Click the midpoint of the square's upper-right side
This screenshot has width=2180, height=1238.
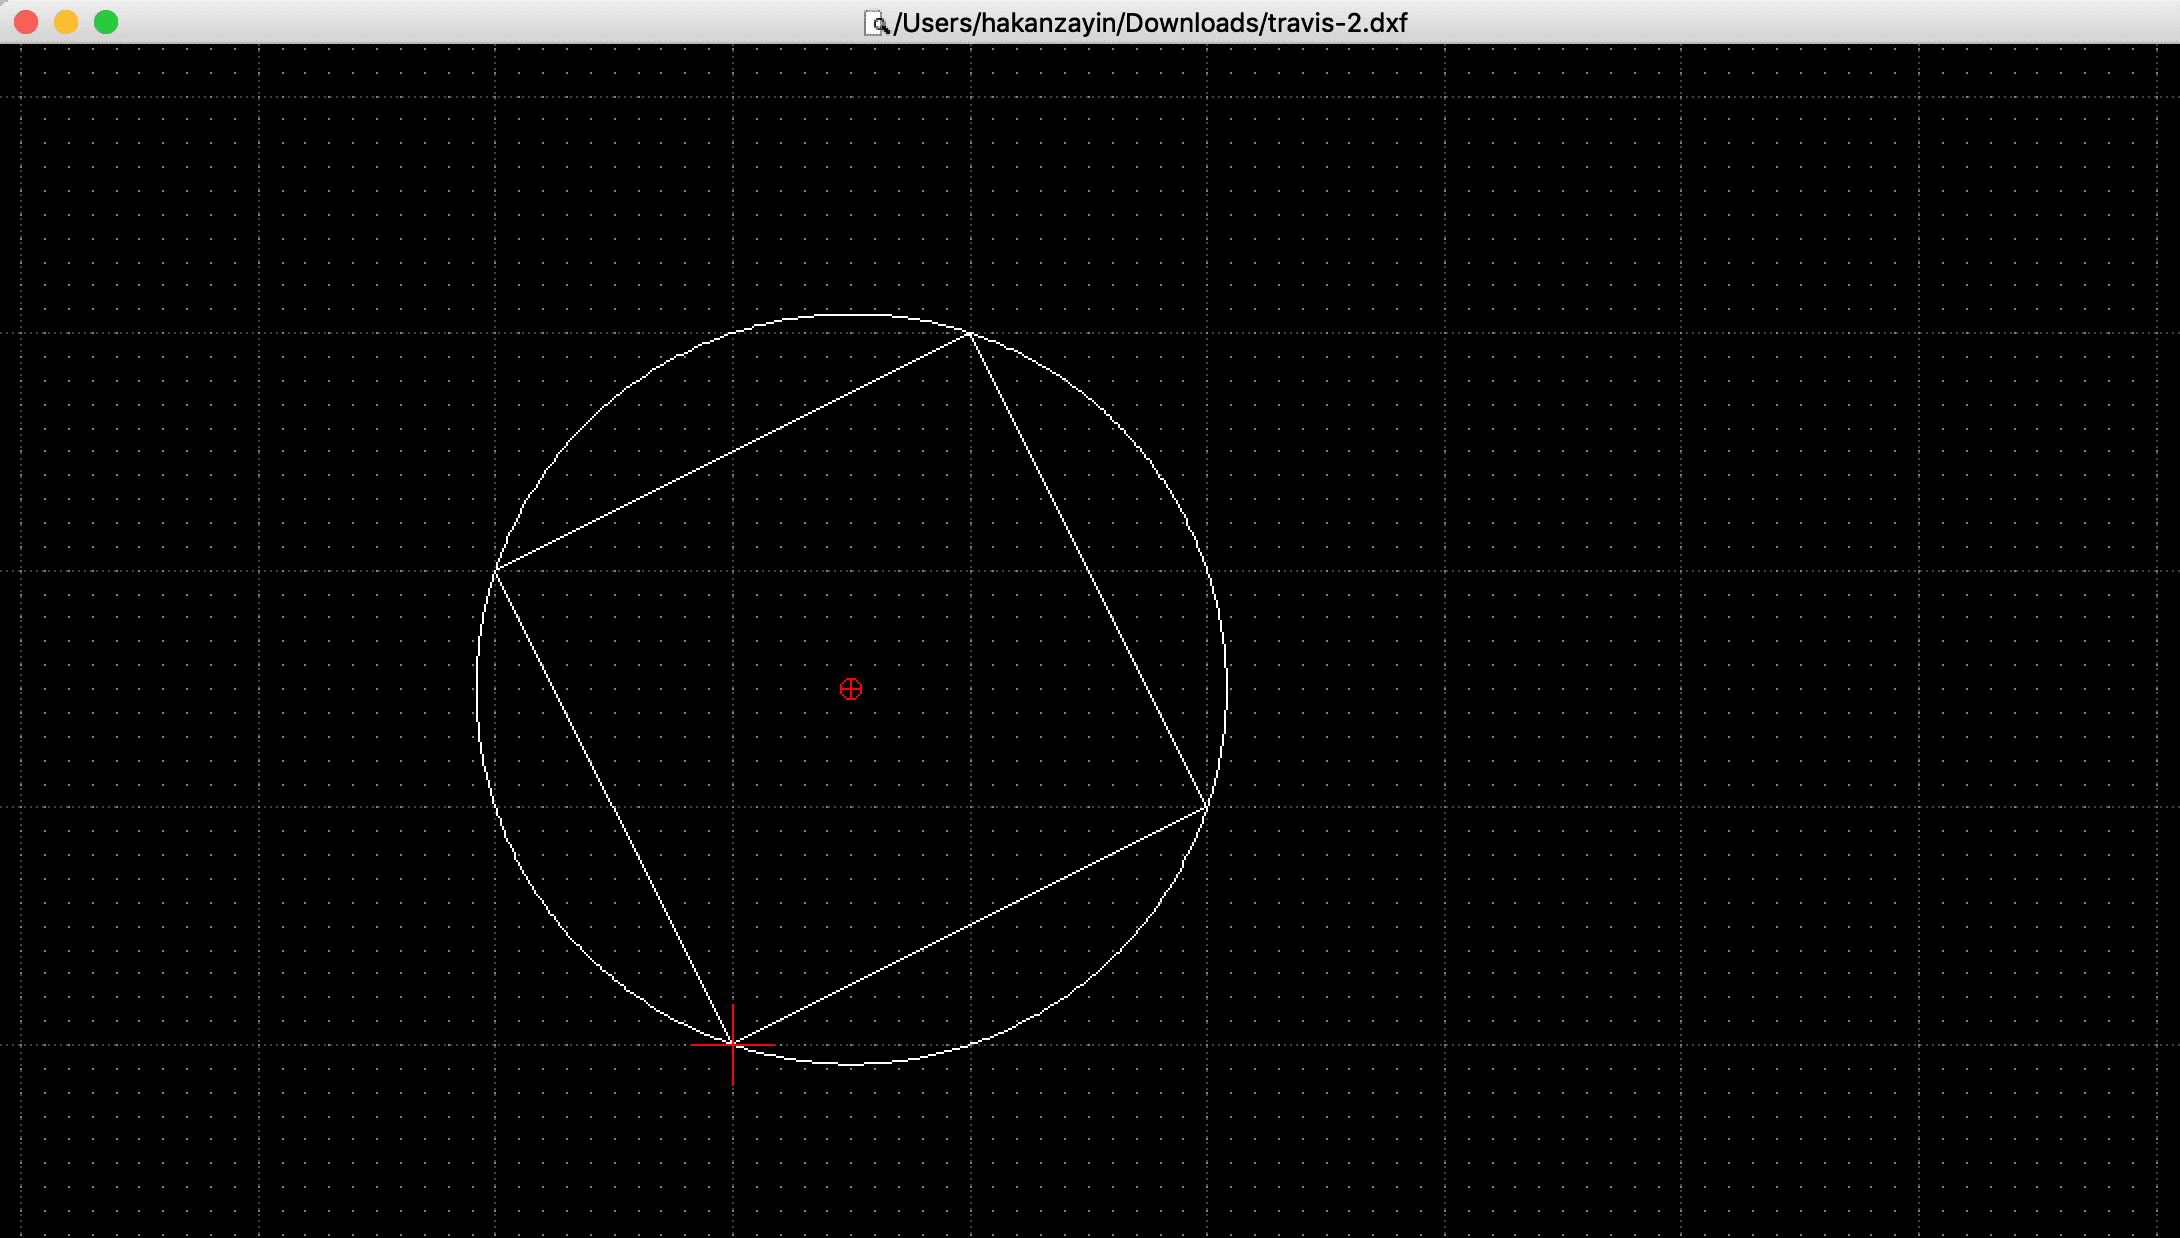(x=1088, y=571)
